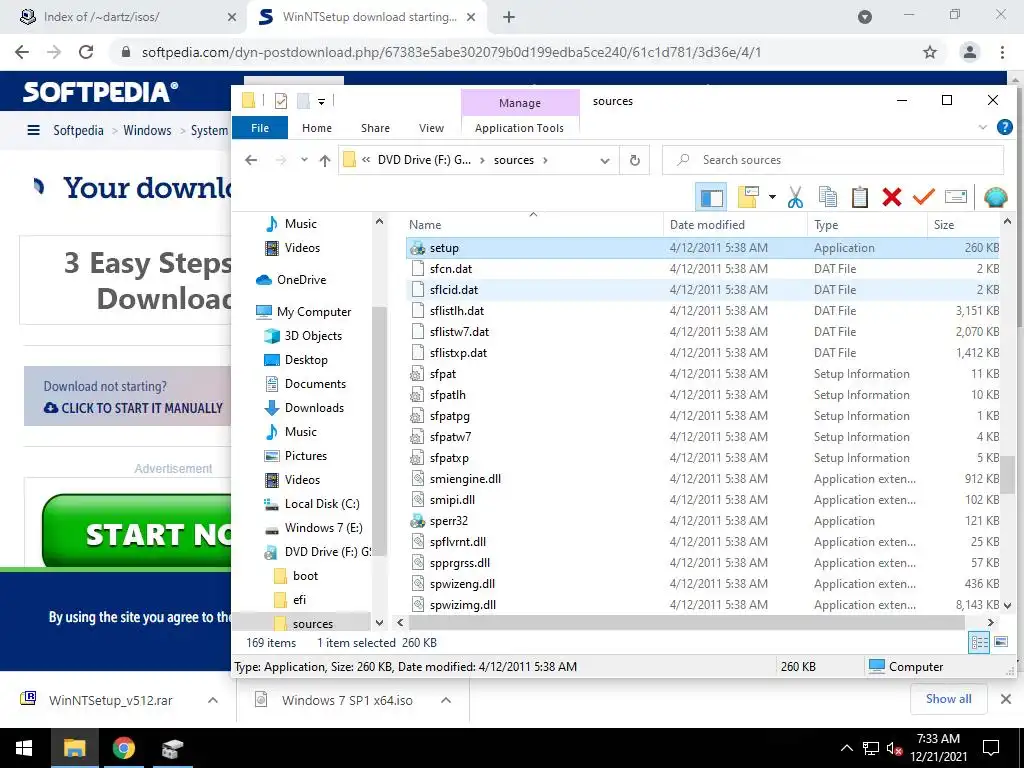Bookmark this page star icon in Chrome
The width and height of the screenshot is (1024, 768).
point(930,52)
